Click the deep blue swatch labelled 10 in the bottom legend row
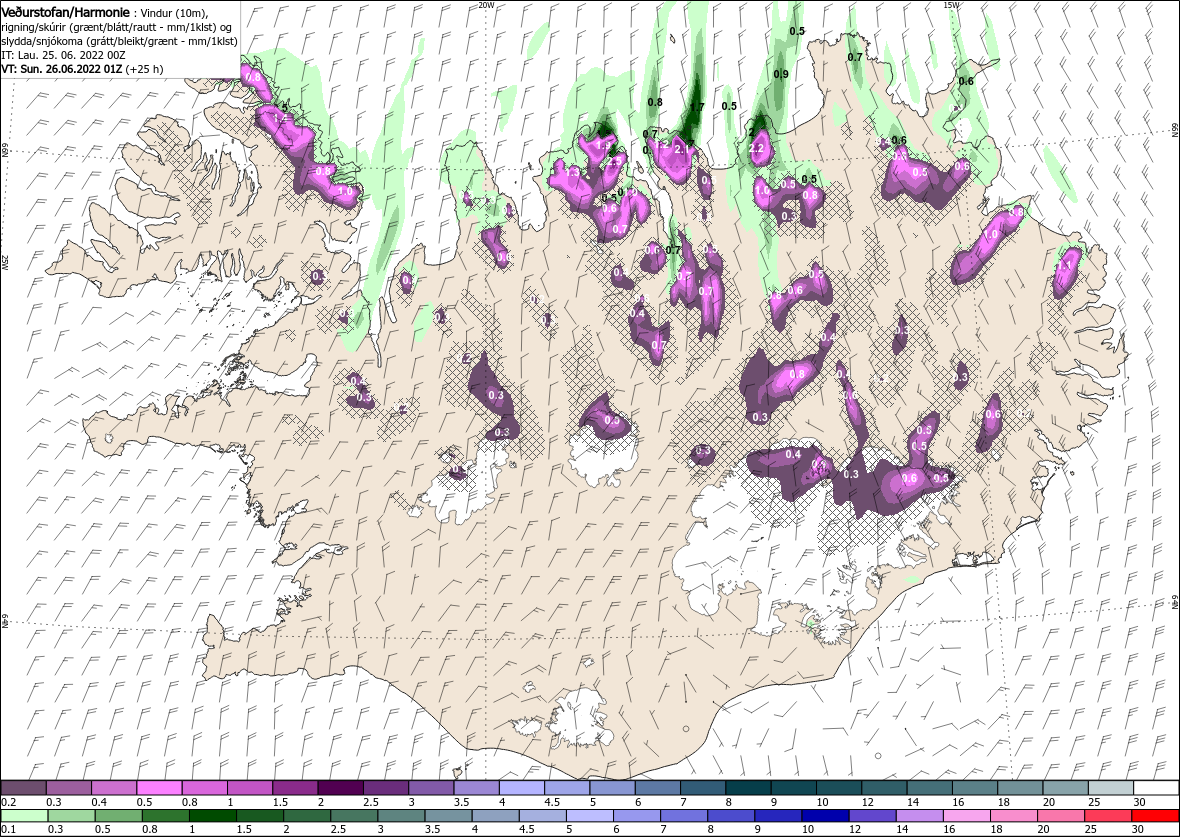 coord(825,816)
